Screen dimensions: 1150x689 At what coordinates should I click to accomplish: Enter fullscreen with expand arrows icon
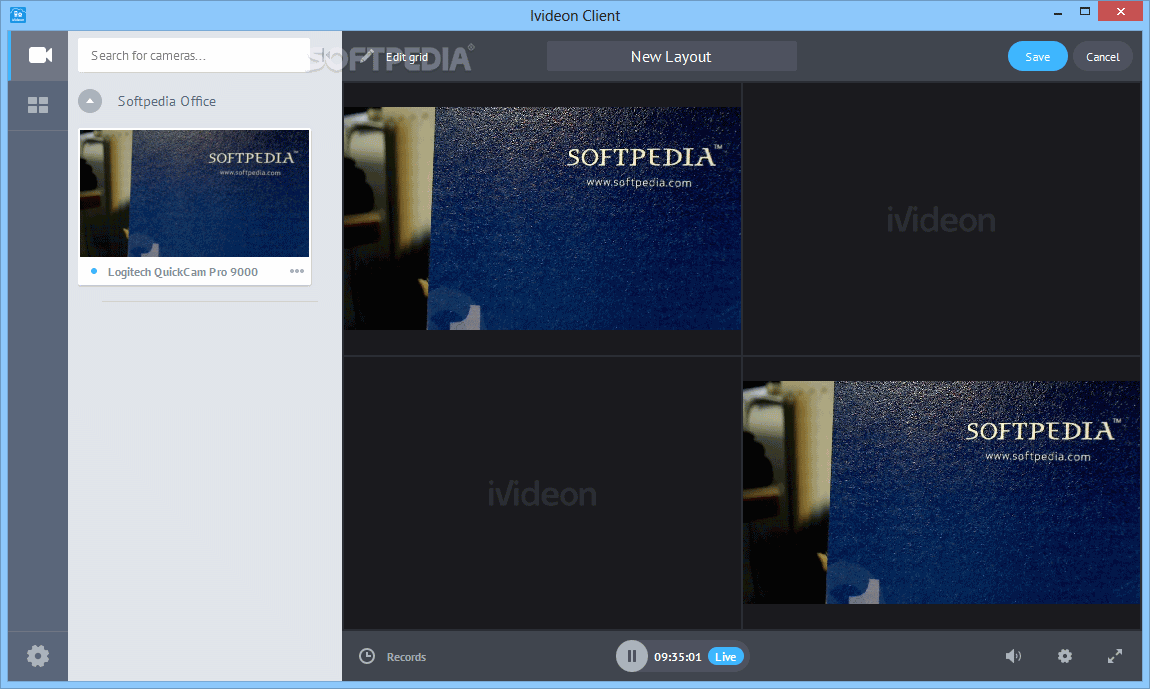(1115, 656)
